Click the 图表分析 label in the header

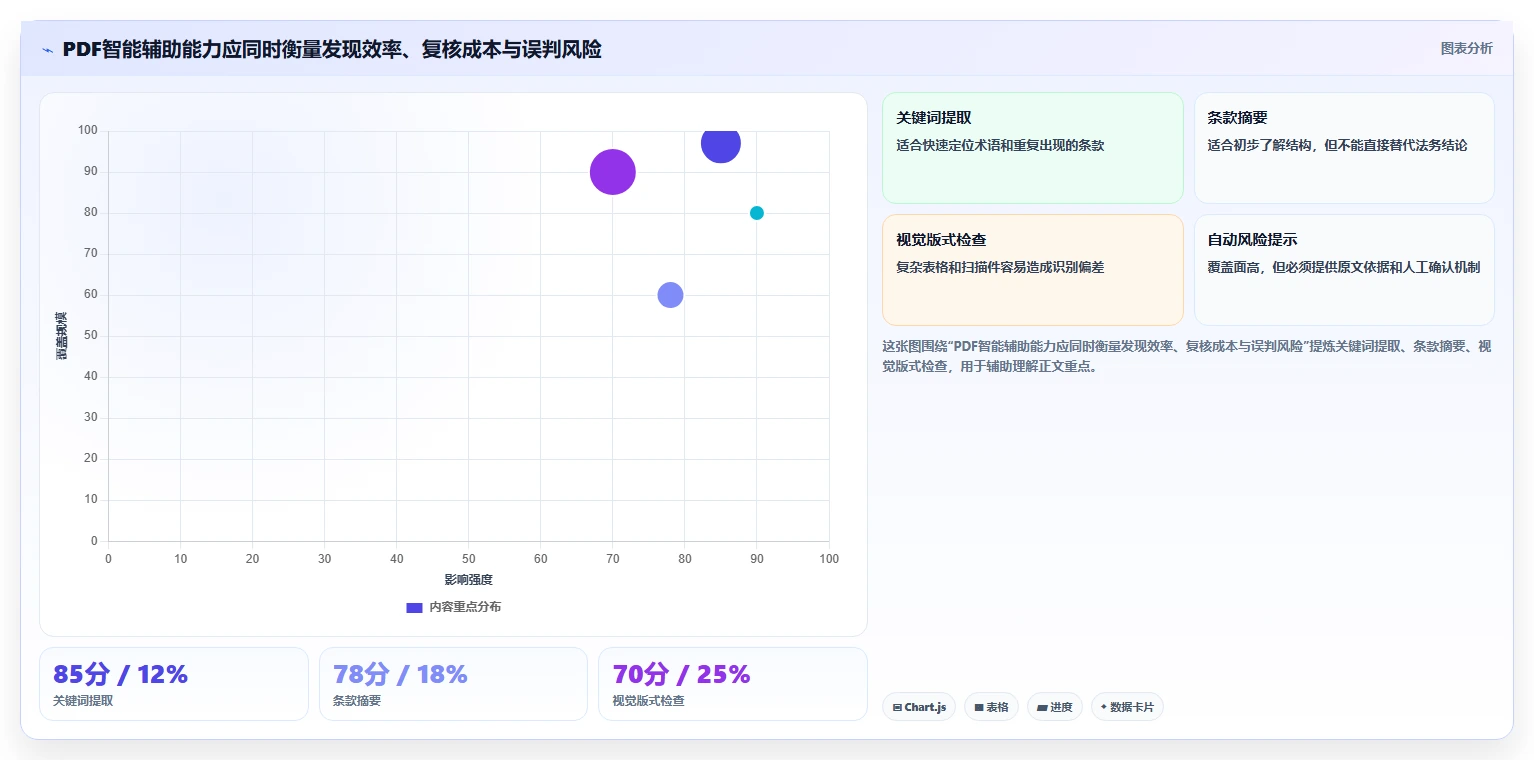pyautogui.click(x=1466, y=49)
